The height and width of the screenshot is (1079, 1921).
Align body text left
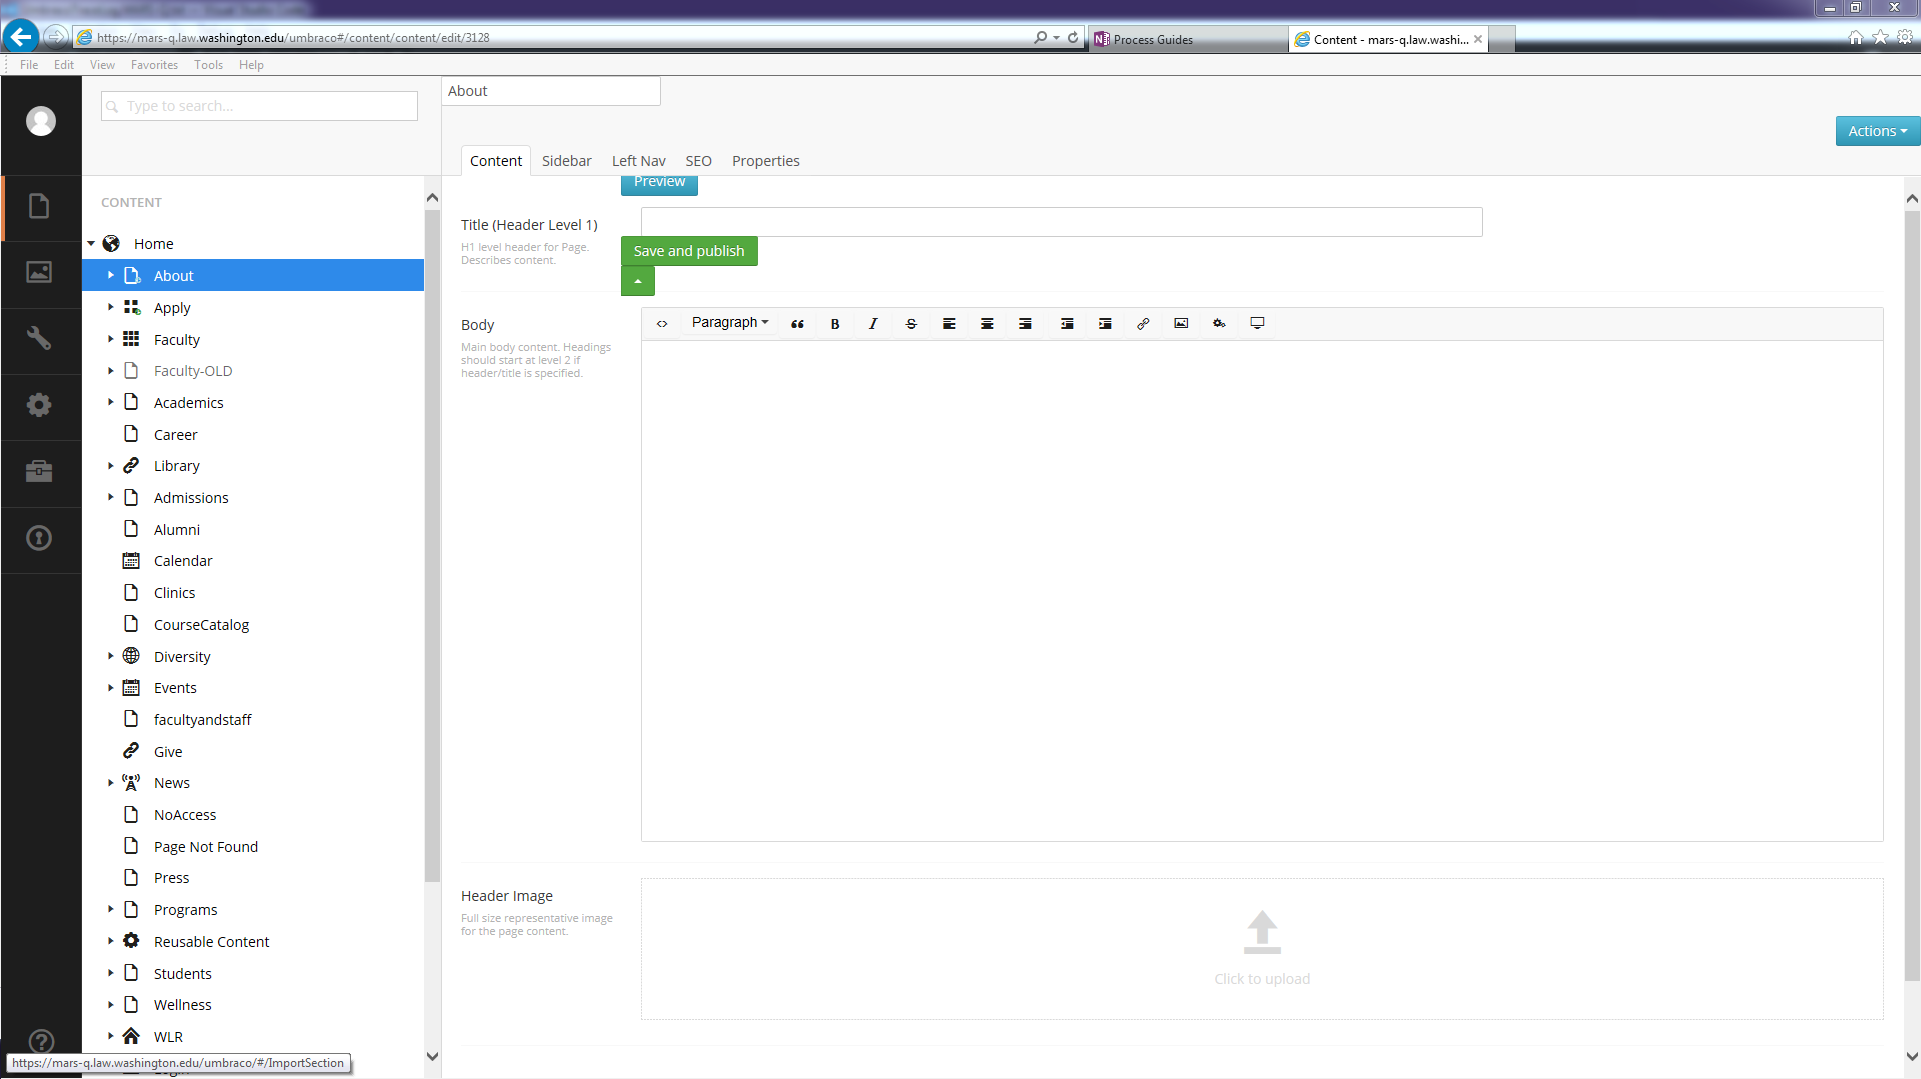pos(949,323)
